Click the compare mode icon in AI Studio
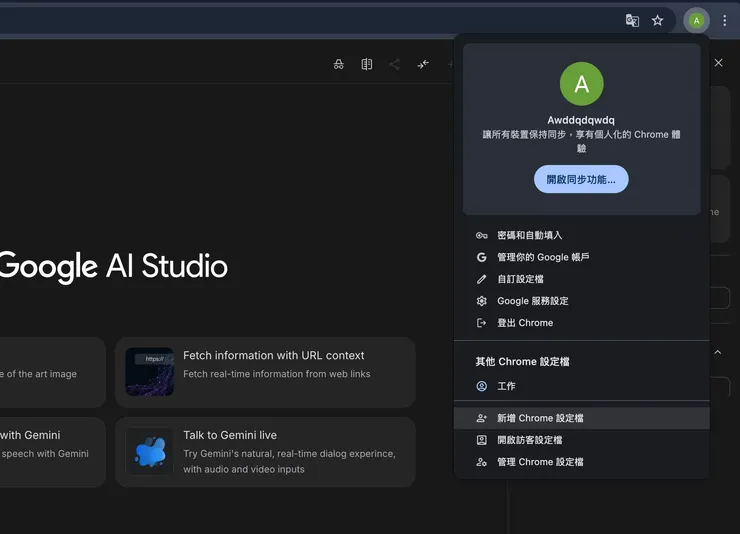This screenshot has height=534, width=740. pyautogui.click(x=367, y=64)
